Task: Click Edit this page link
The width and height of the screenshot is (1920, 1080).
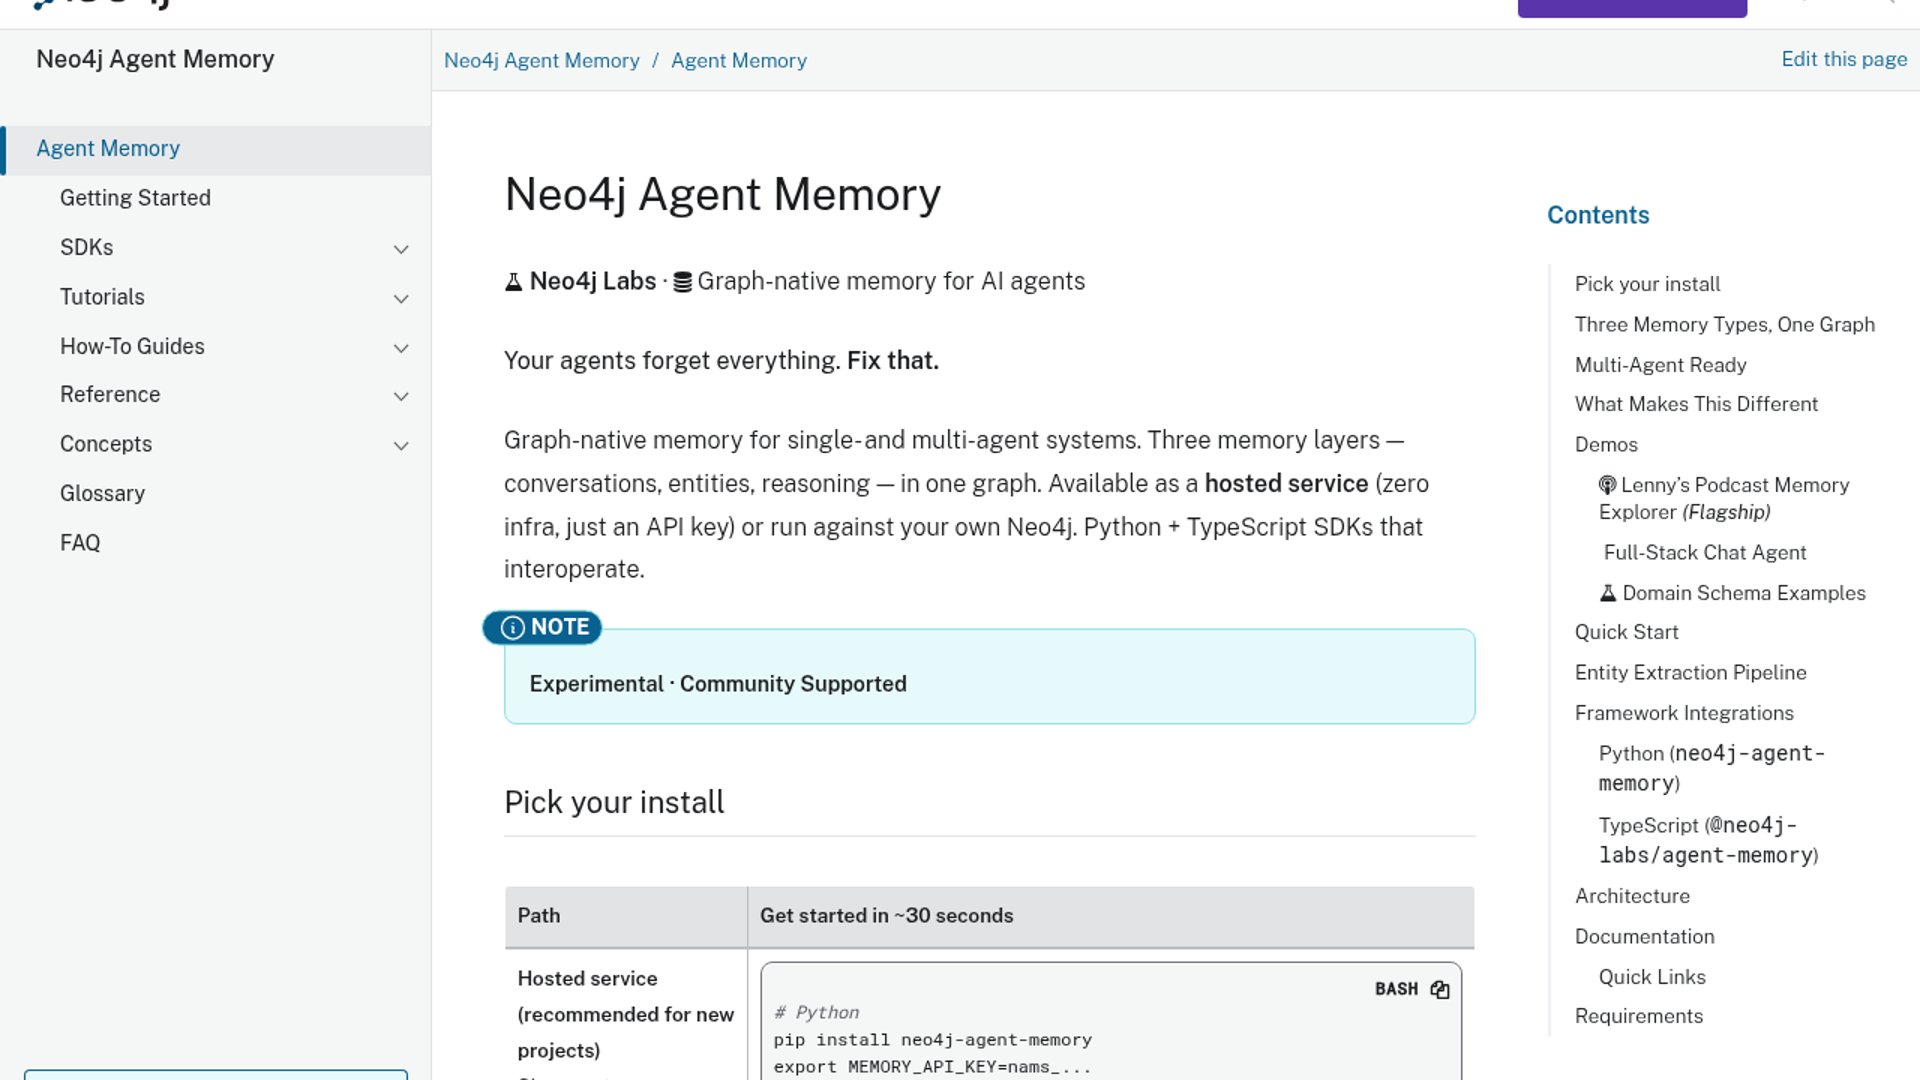Action: pos(1844,59)
